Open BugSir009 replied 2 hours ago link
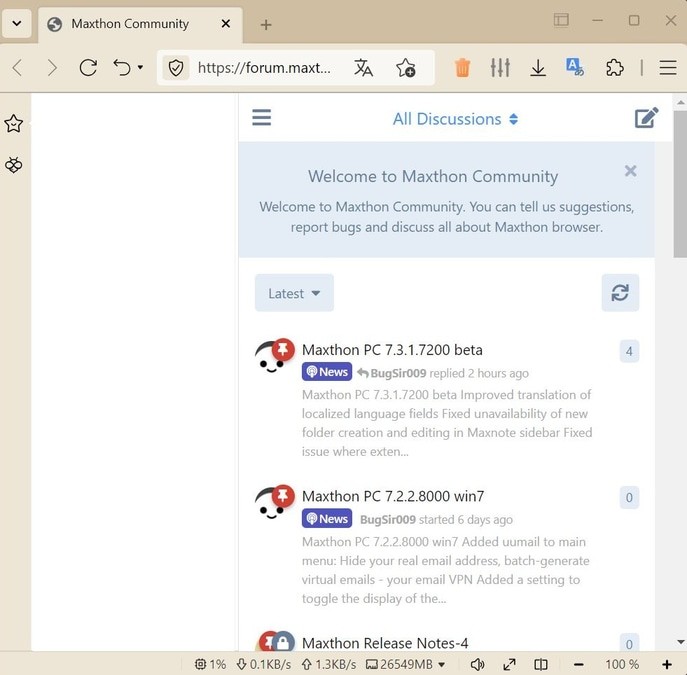The height and width of the screenshot is (675, 687). [443, 373]
